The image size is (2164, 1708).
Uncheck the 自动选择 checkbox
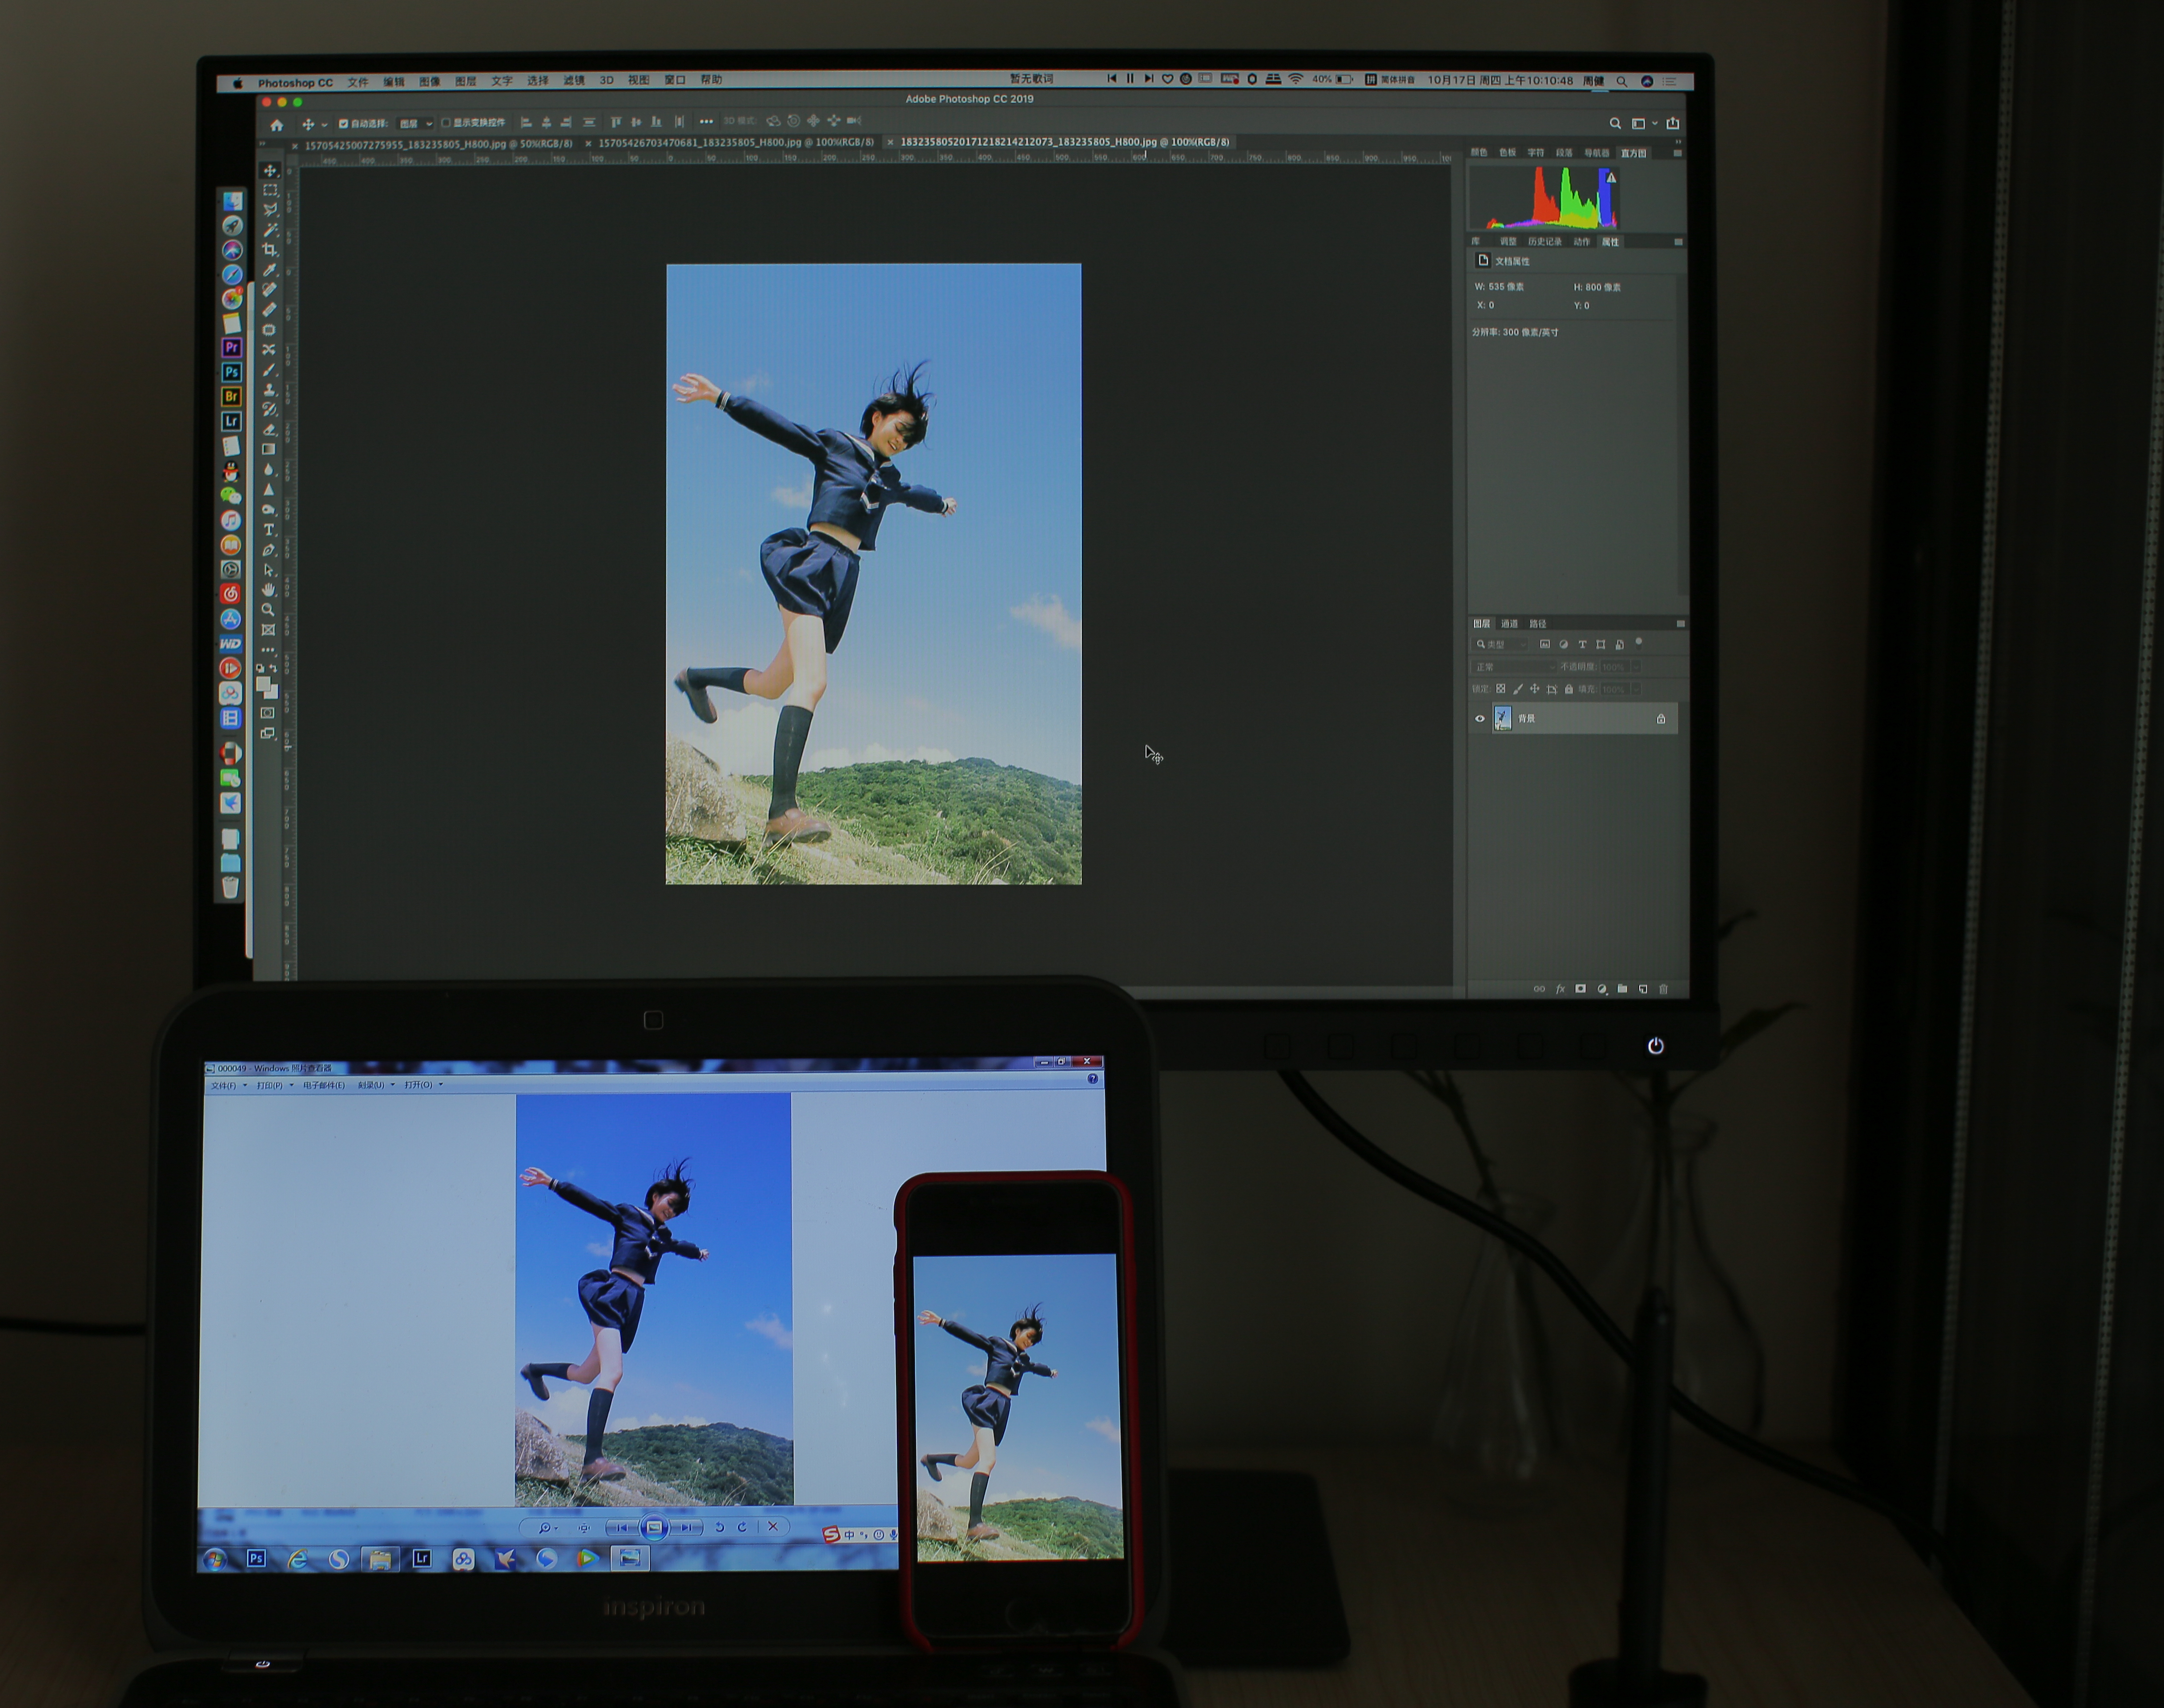click(x=343, y=124)
